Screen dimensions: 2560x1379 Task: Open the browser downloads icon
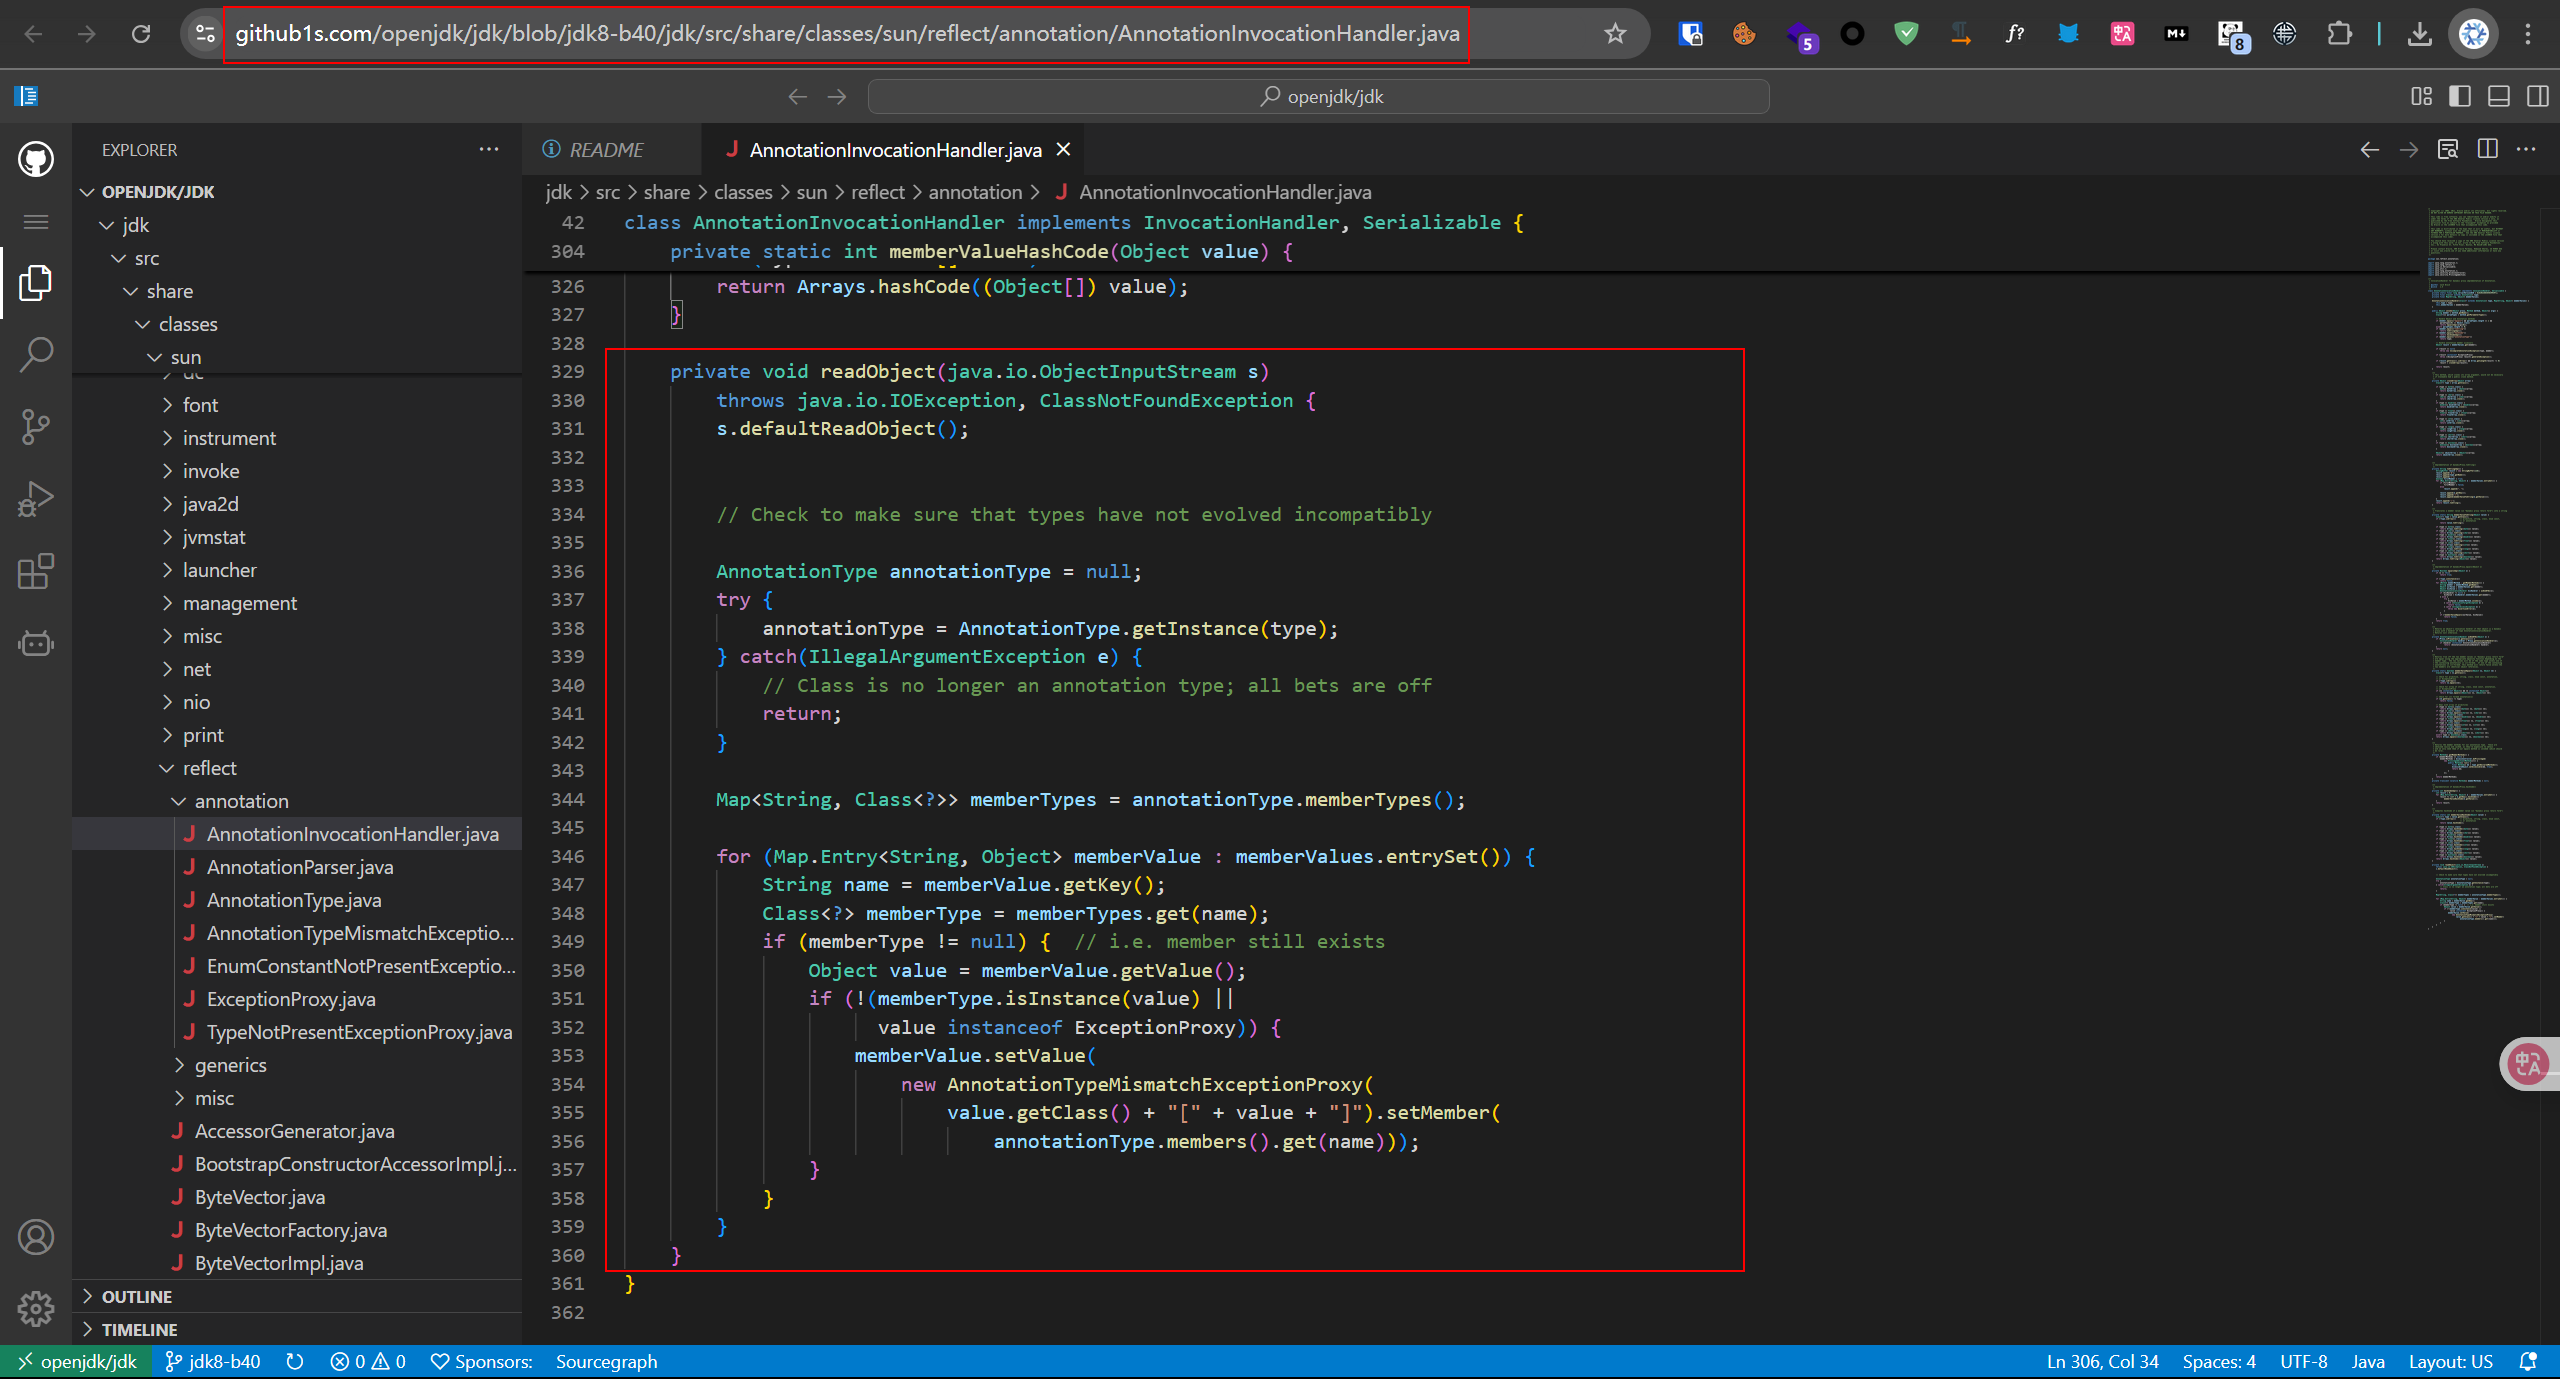tap(2419, 34)
